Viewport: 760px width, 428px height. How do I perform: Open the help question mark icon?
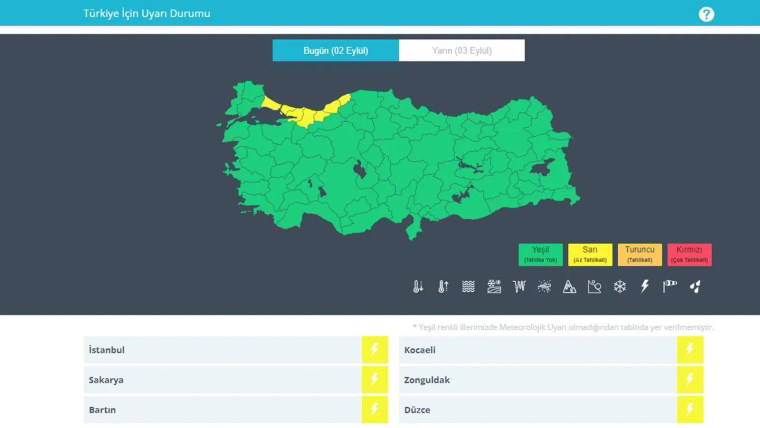point(707,14)
